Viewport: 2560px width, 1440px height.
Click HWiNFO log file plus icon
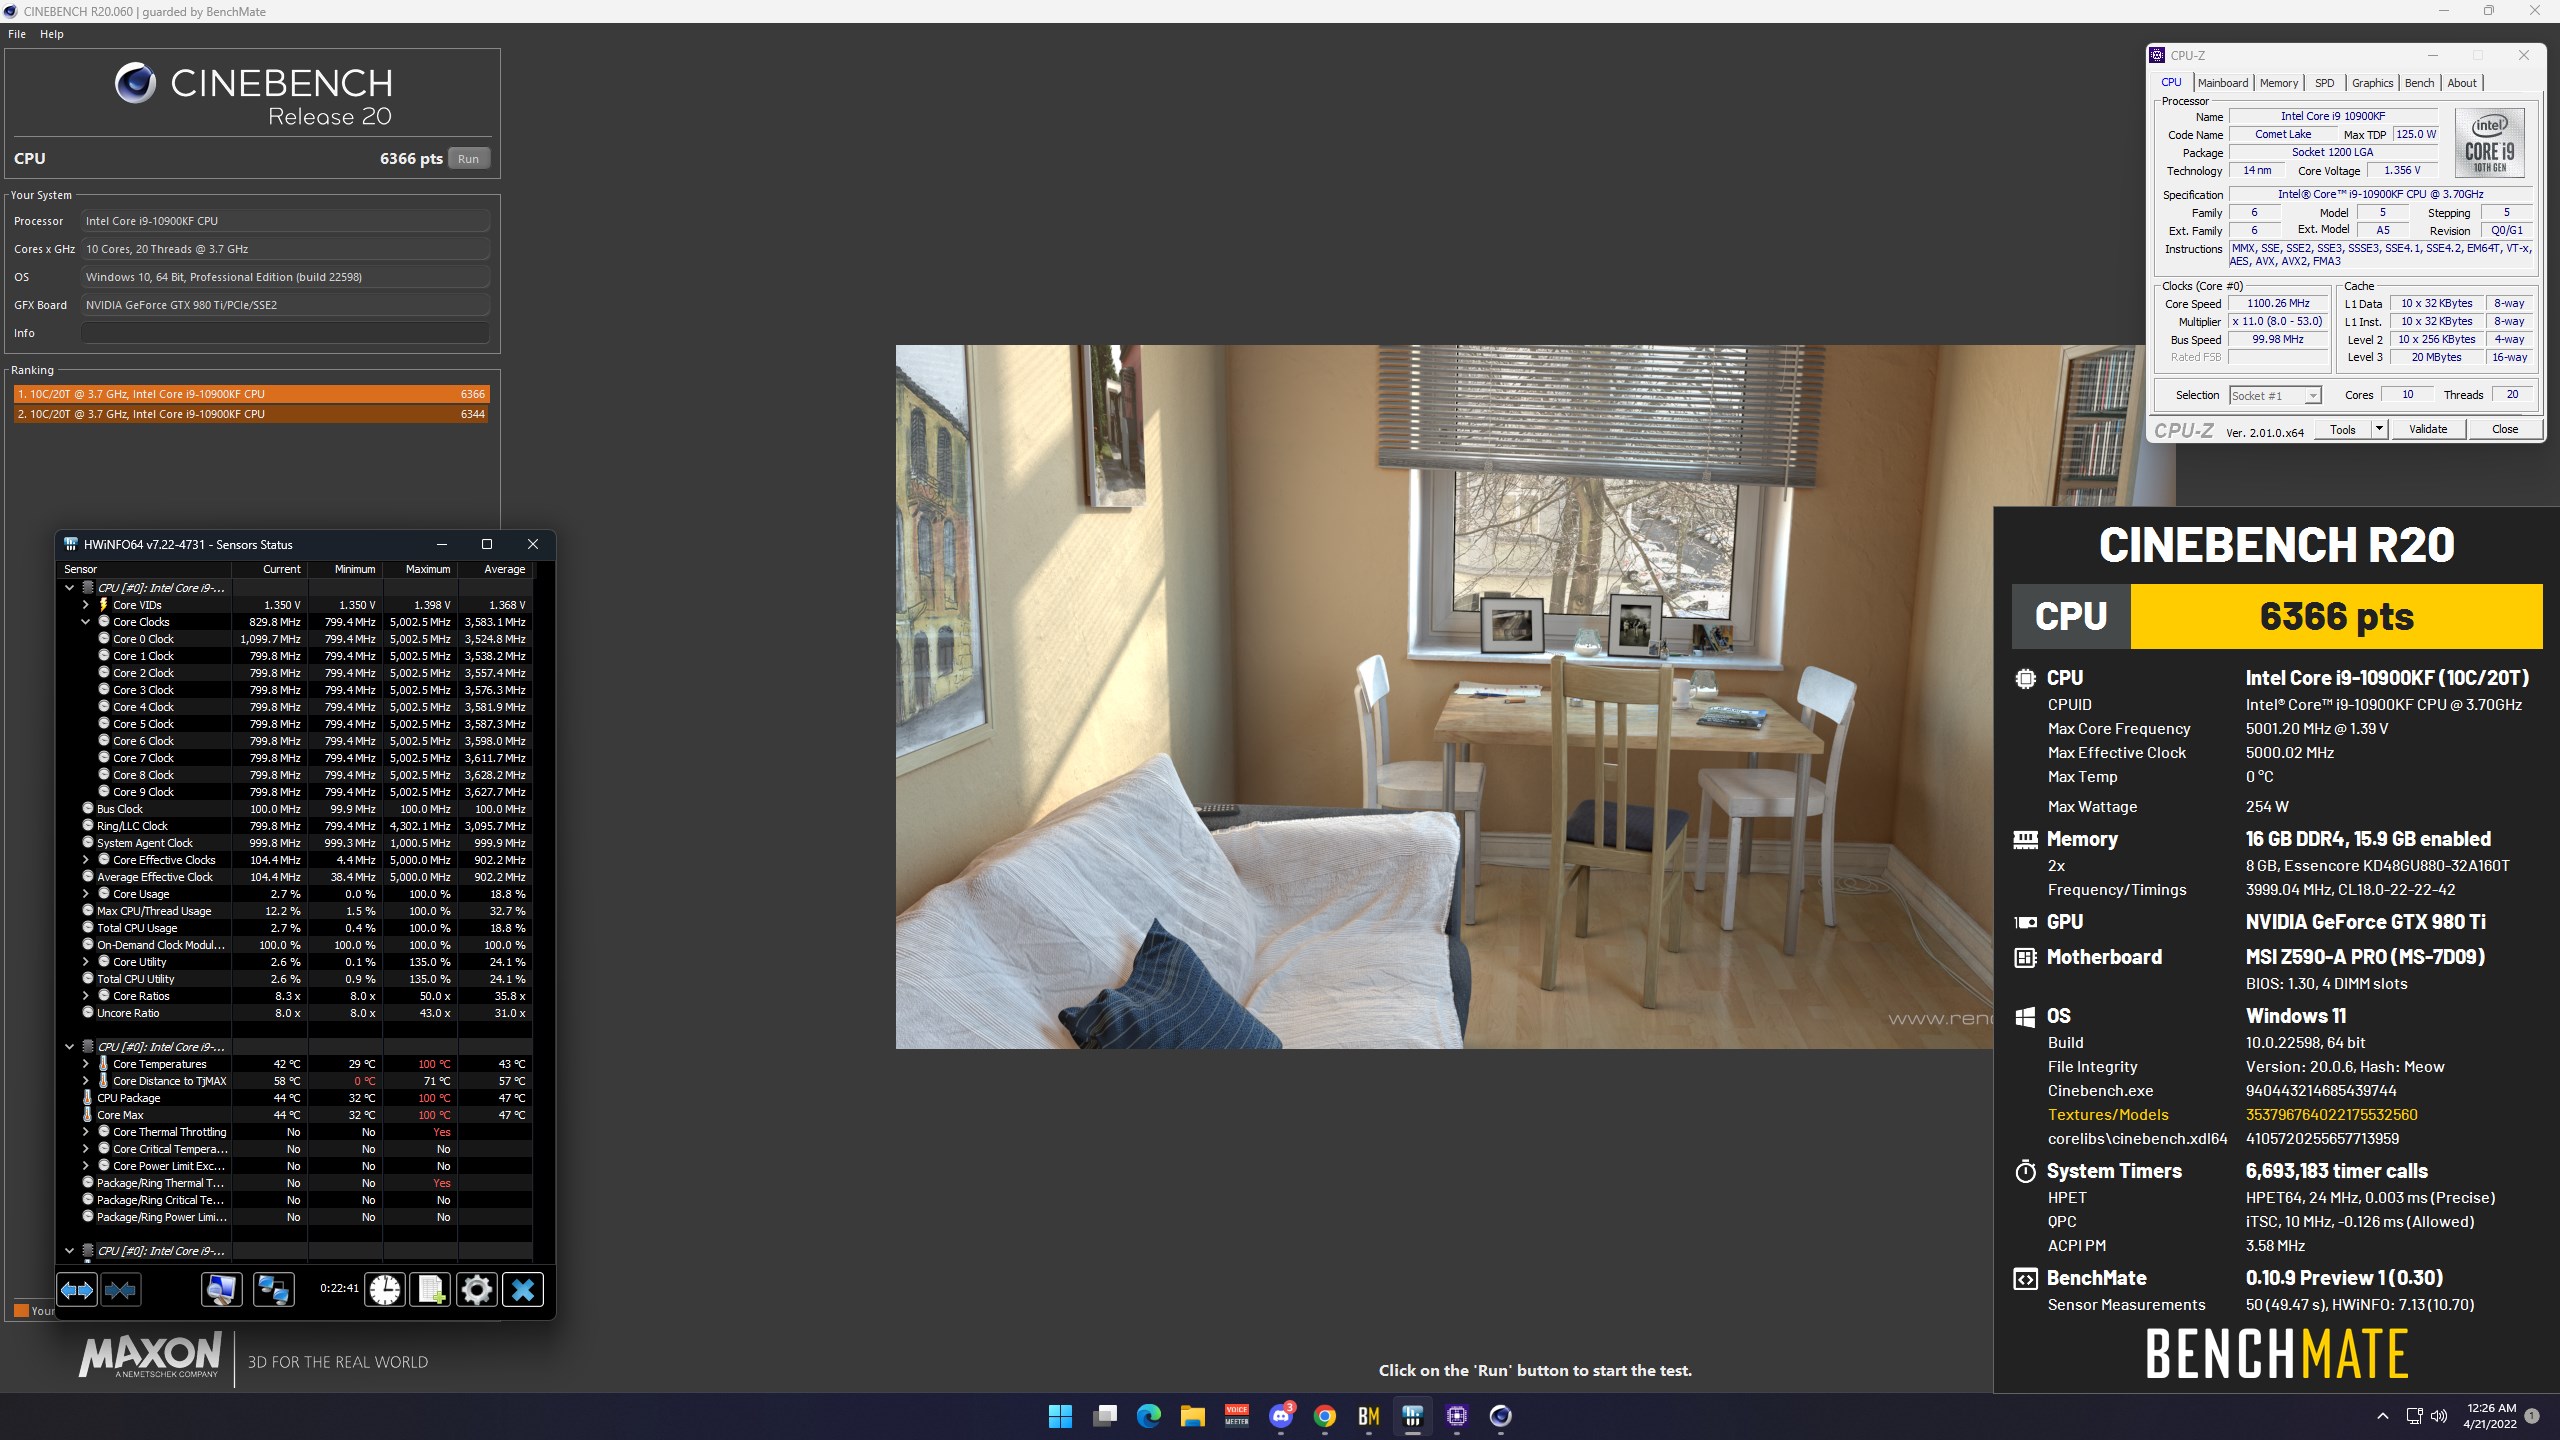(431, 1290)
